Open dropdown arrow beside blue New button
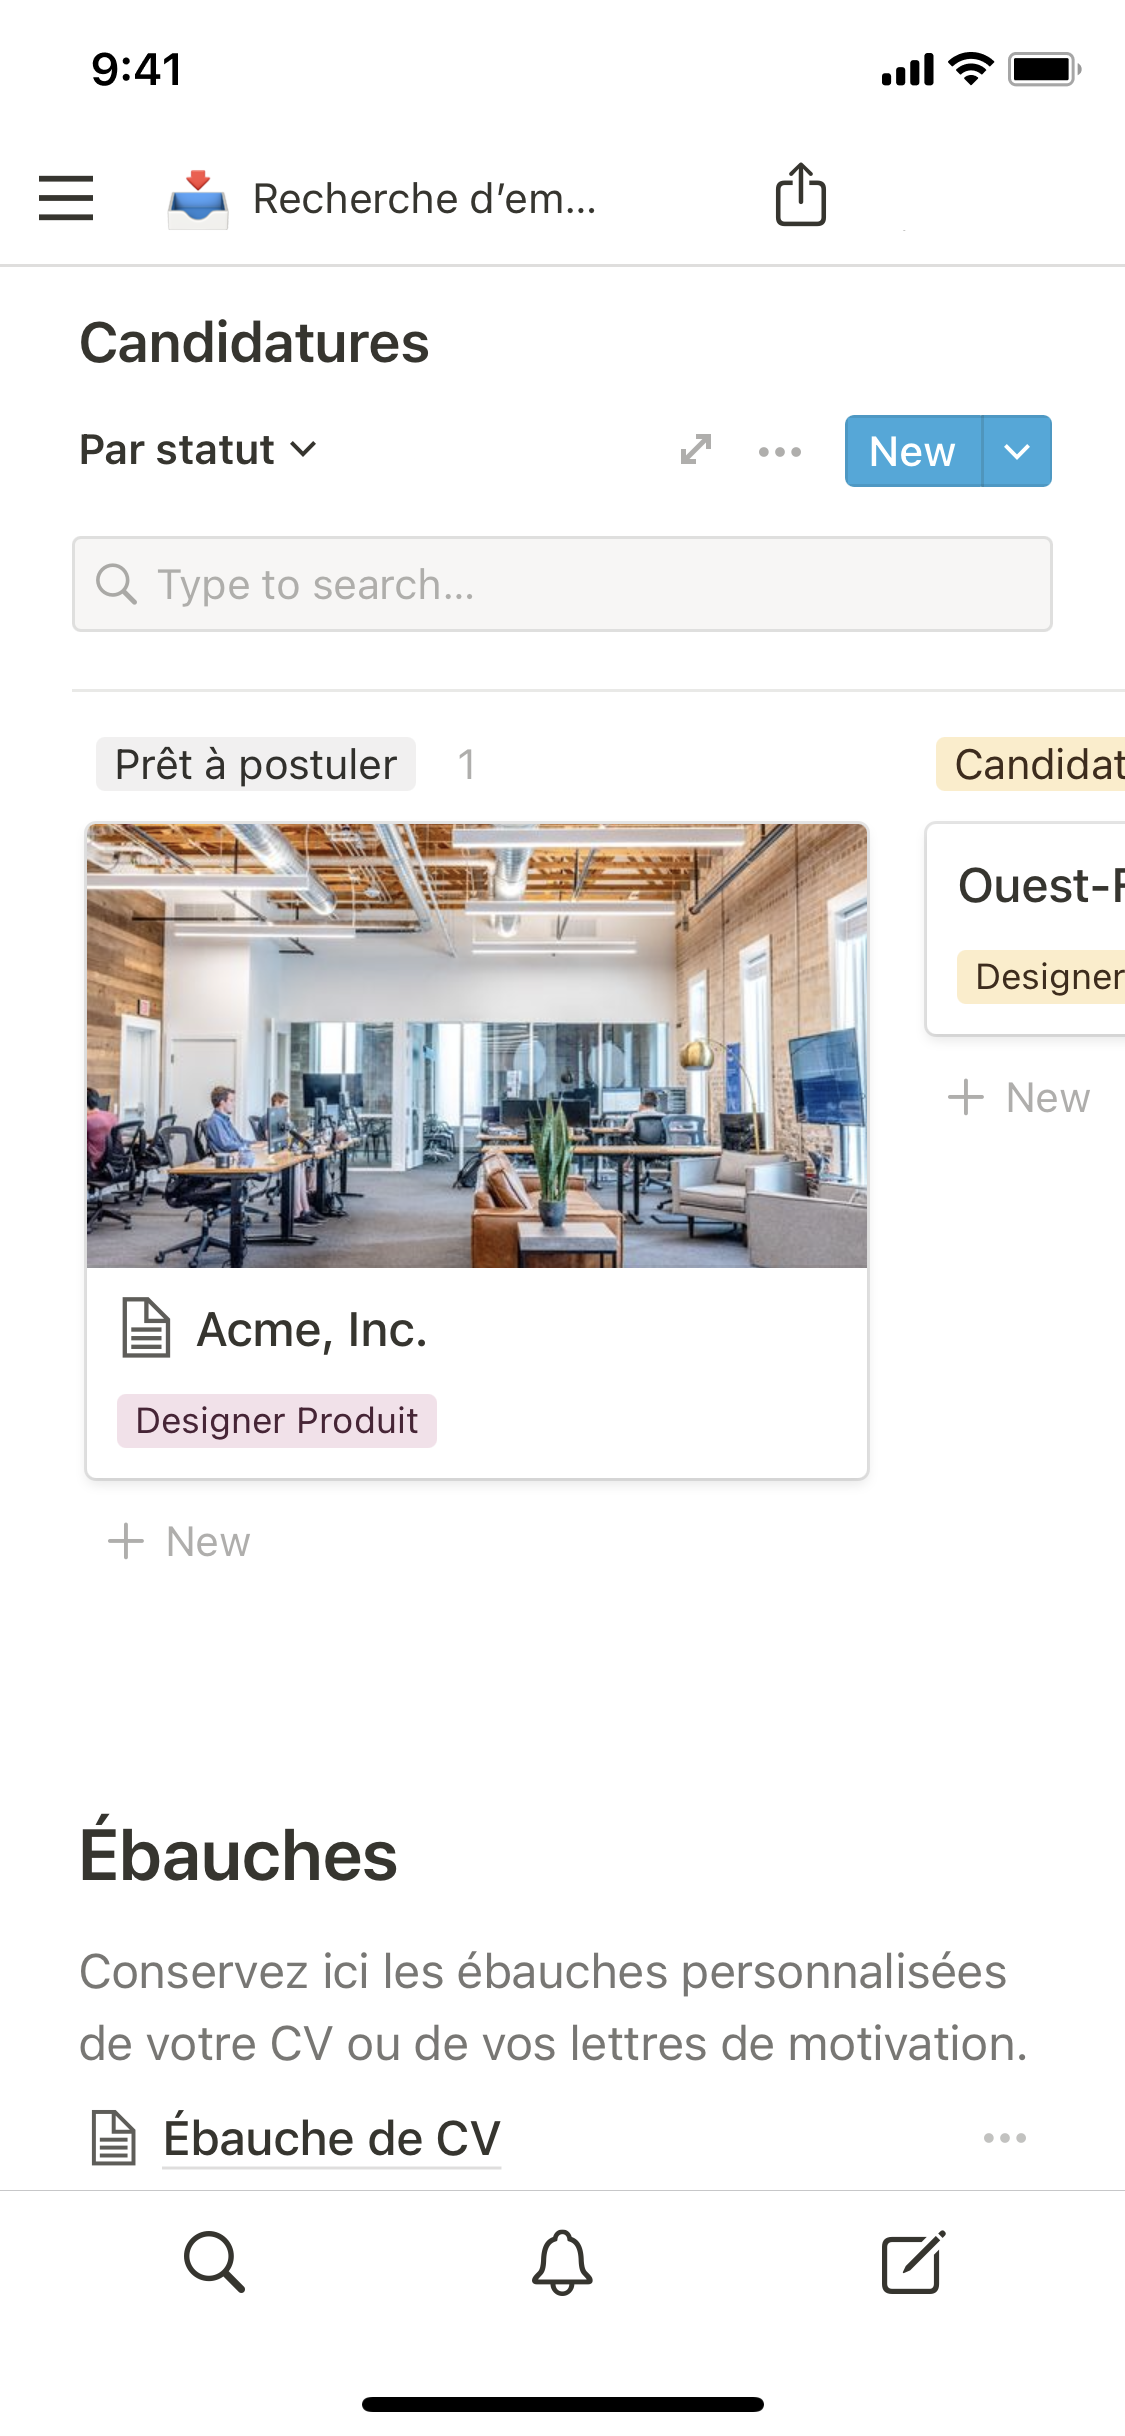The height and width of the screenshot is (2436, 1125). [x=1017, y=452]
